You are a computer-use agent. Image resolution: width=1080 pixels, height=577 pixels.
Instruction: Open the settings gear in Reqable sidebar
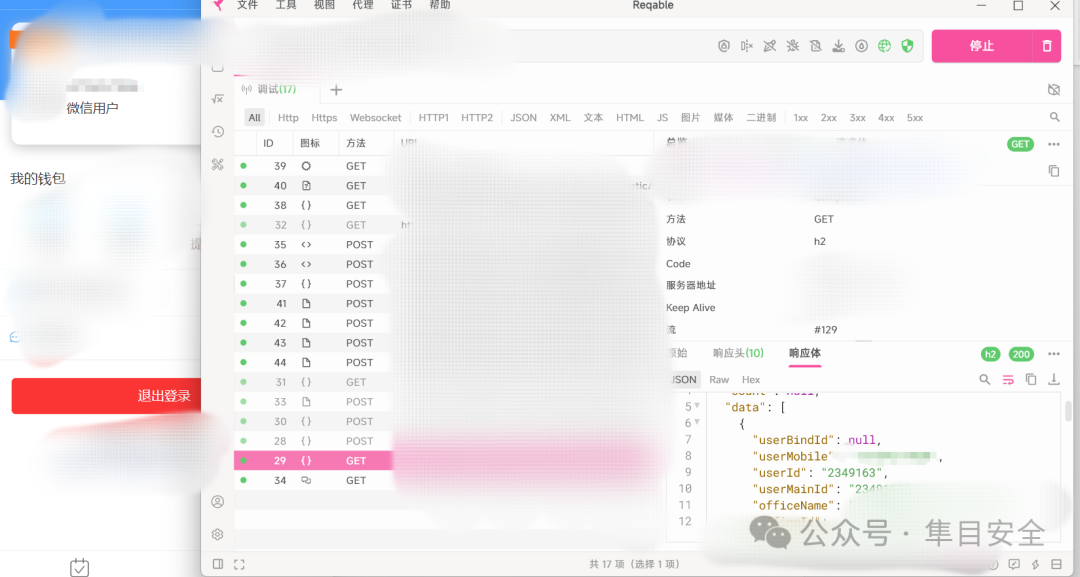click(x=218, y=534)
